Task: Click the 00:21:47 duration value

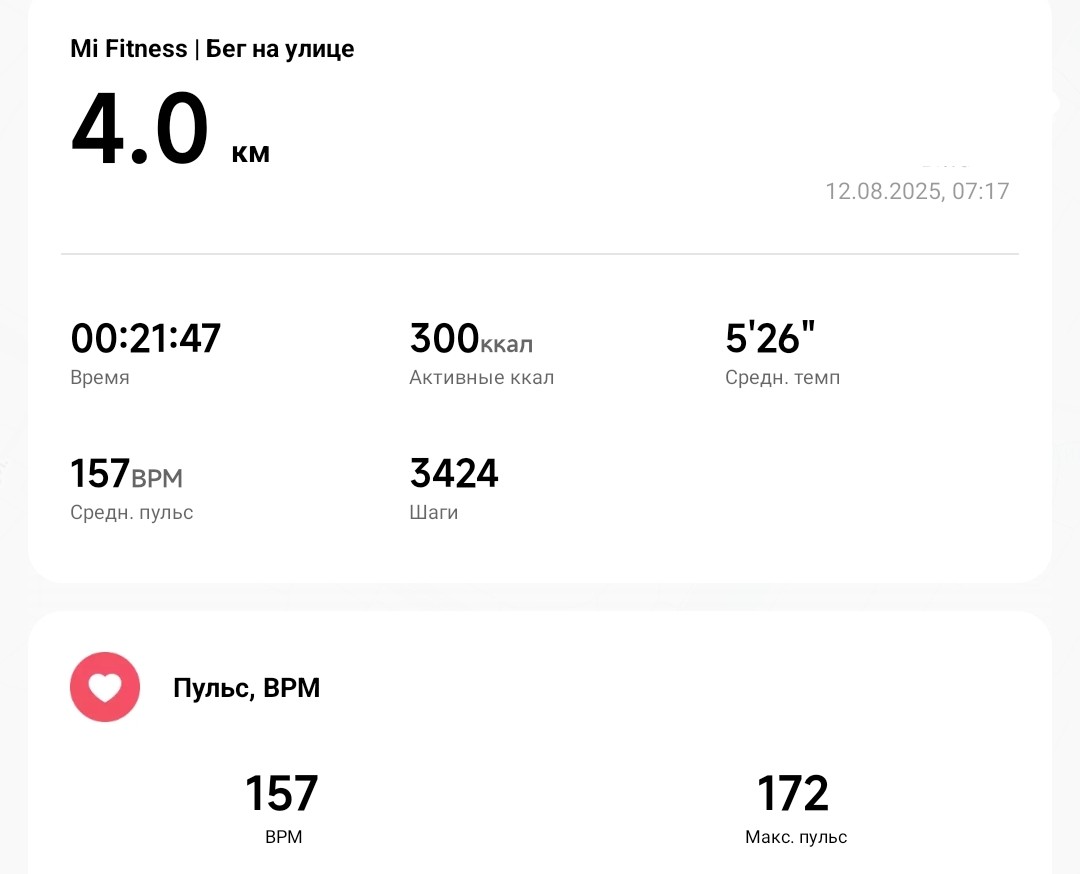Action: tap(145, 338)
